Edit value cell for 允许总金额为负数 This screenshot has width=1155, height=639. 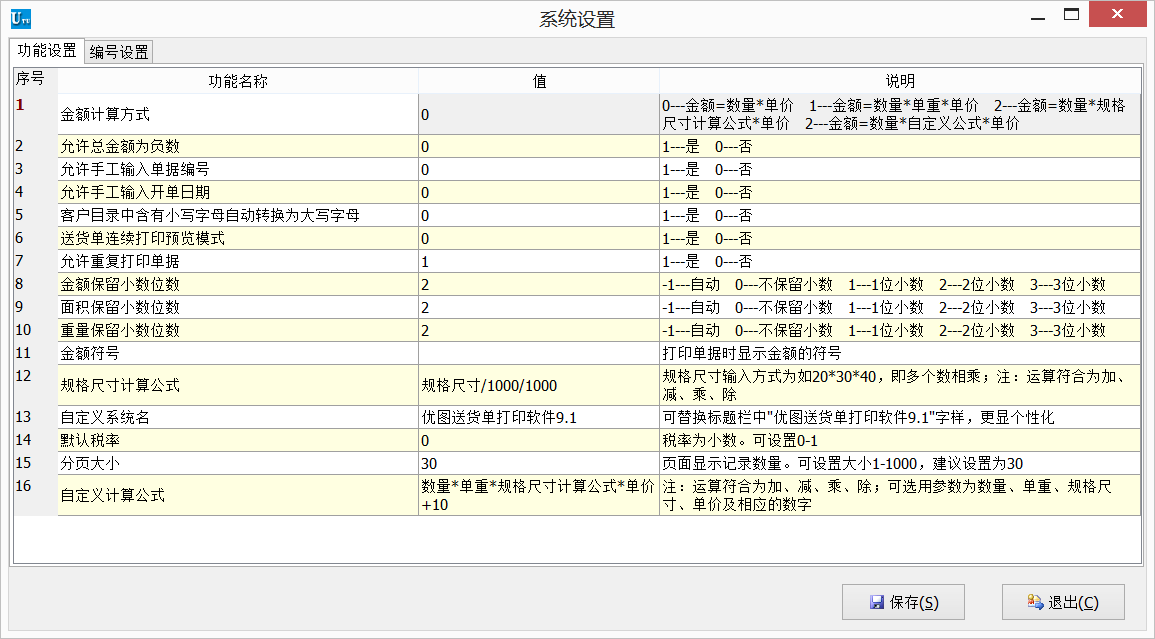pos(539,147)
